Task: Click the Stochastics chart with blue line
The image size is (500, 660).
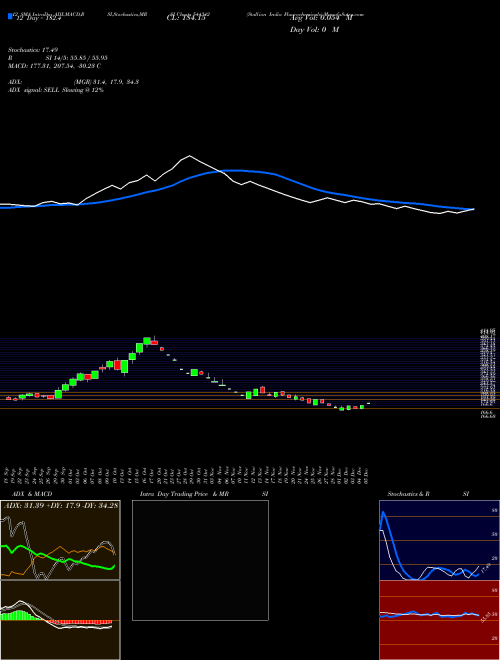Action: [439, 540]
